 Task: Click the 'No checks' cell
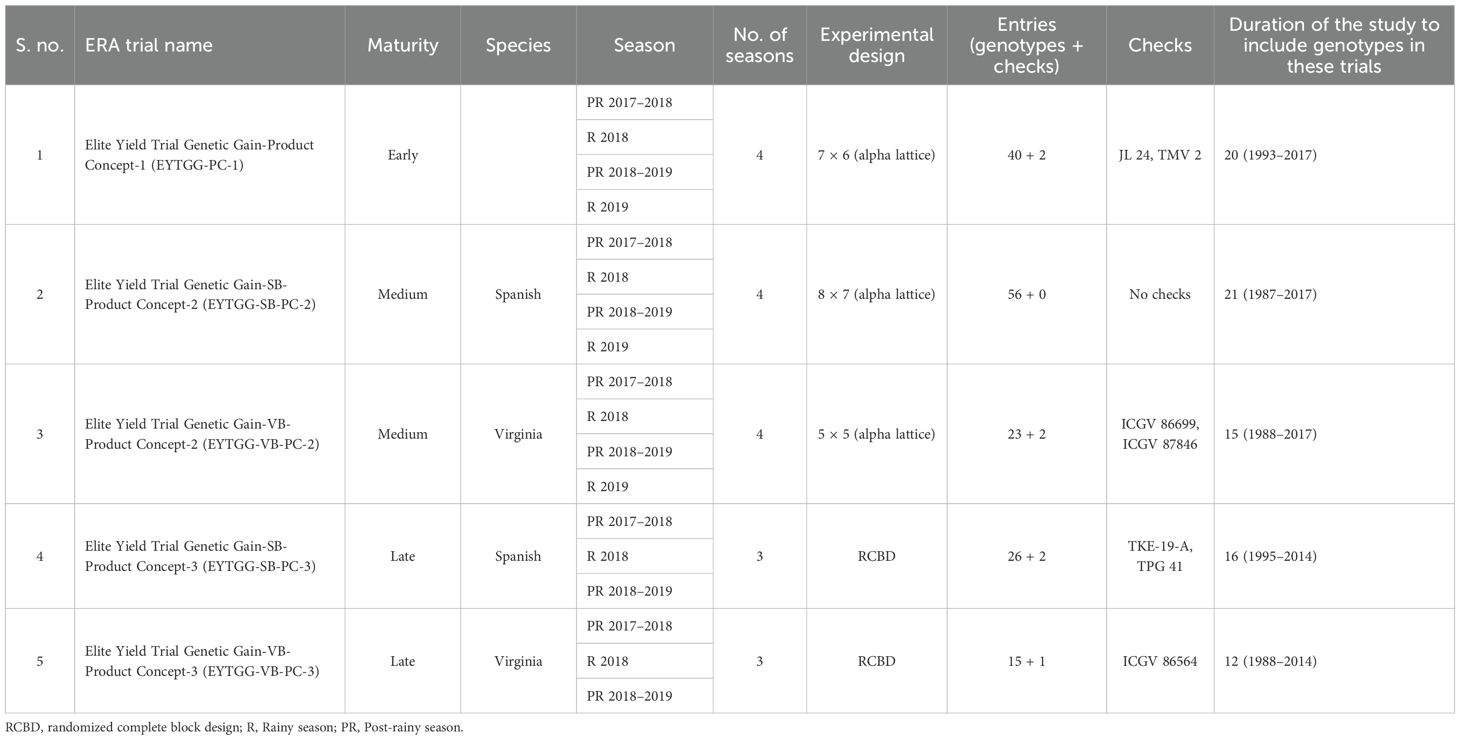tap(1159, 294)
